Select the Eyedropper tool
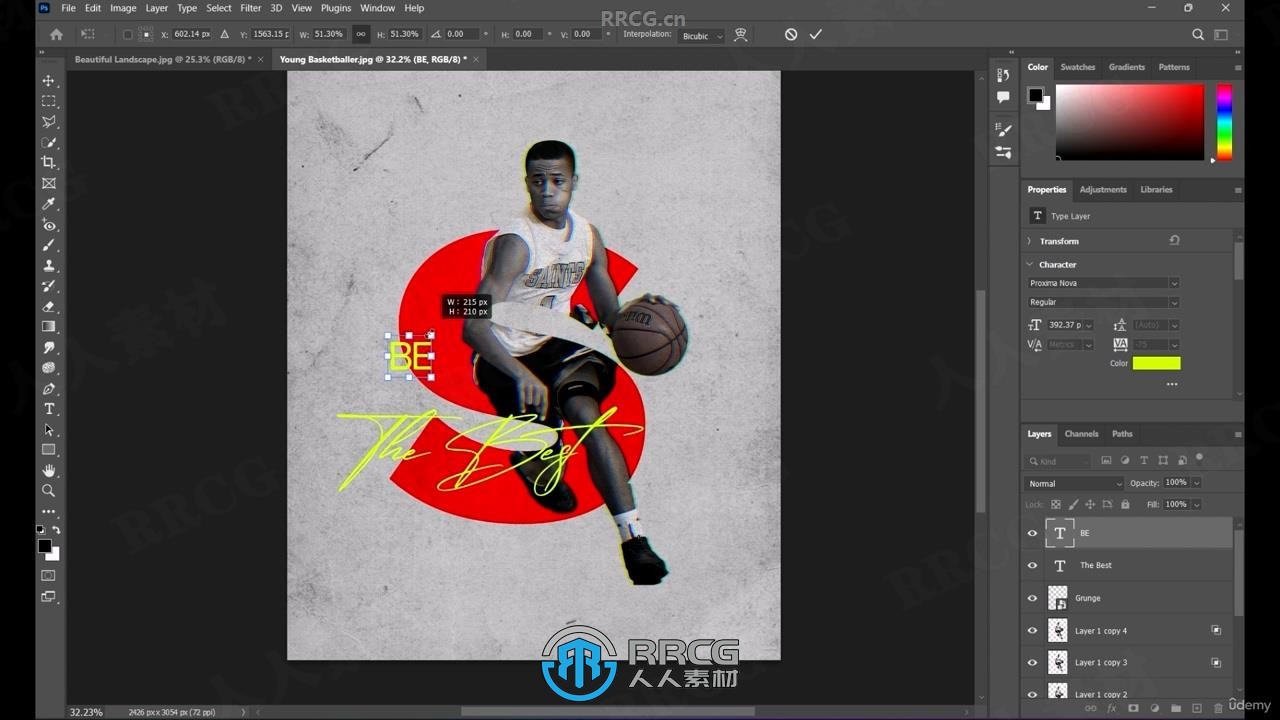Image resolution: width=1280 pixels, height=720 pixels. 48,204
